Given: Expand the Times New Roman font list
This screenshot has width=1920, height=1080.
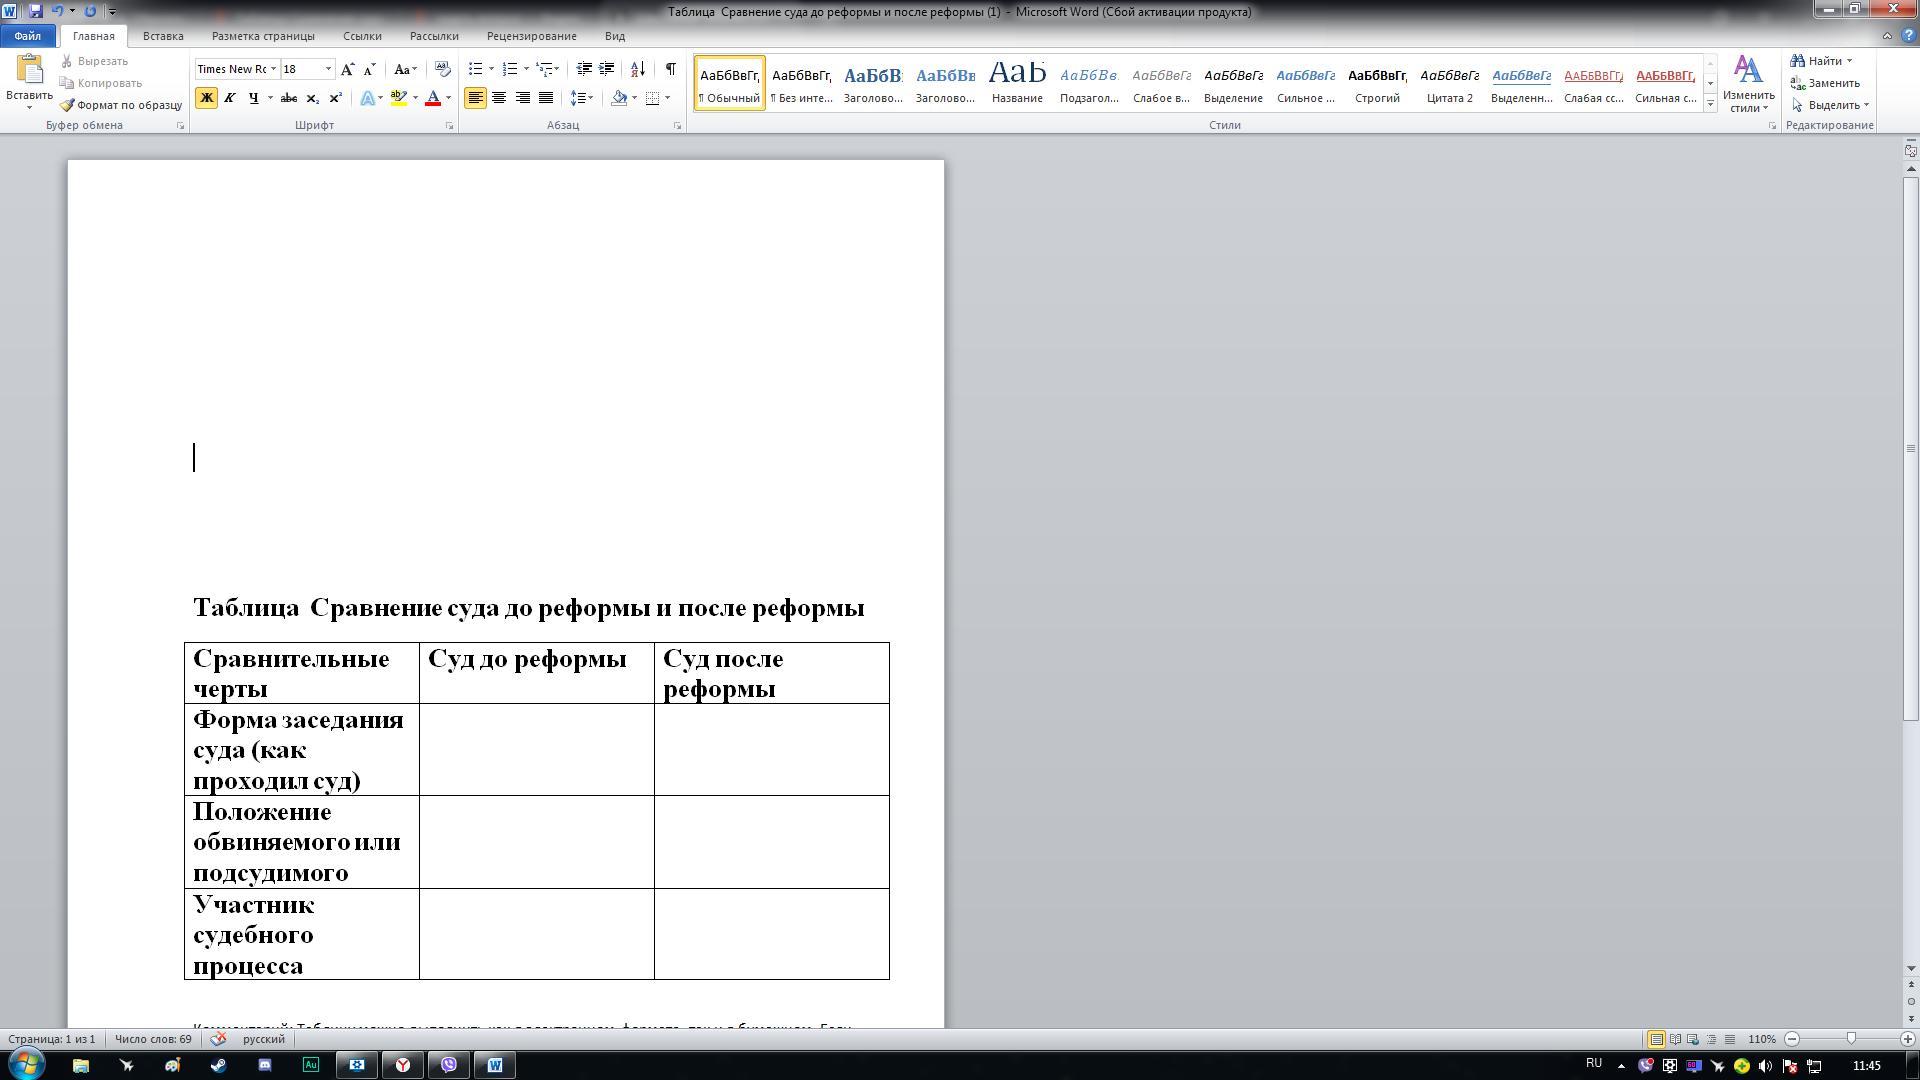Looking at the screenshot, I should click(x=273, y=69).
